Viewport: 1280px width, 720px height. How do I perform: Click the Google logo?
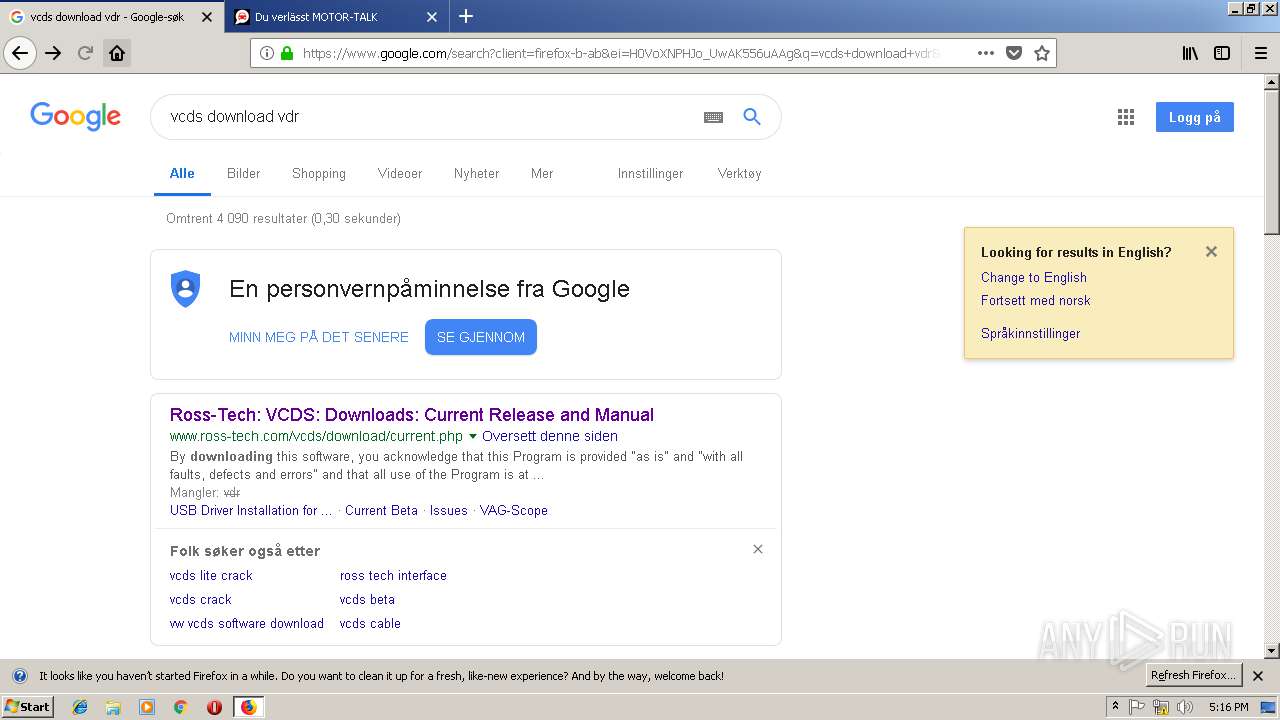(76, 116)
